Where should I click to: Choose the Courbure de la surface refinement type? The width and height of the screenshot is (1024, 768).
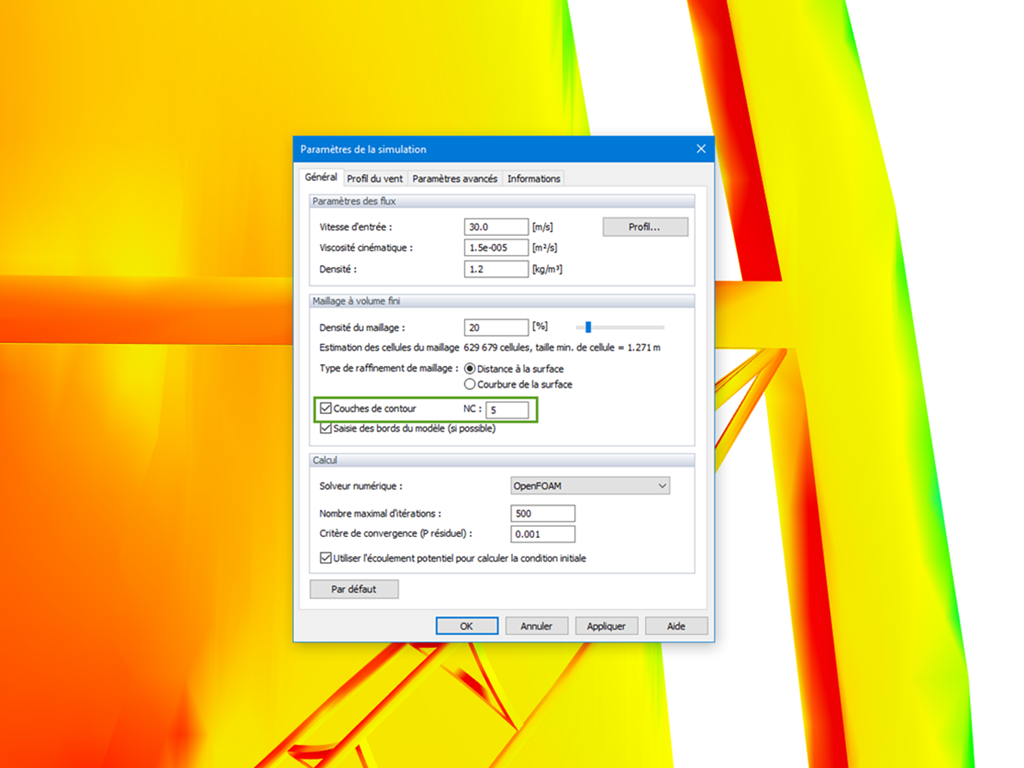pyautogui.click(x=470, y=384)
